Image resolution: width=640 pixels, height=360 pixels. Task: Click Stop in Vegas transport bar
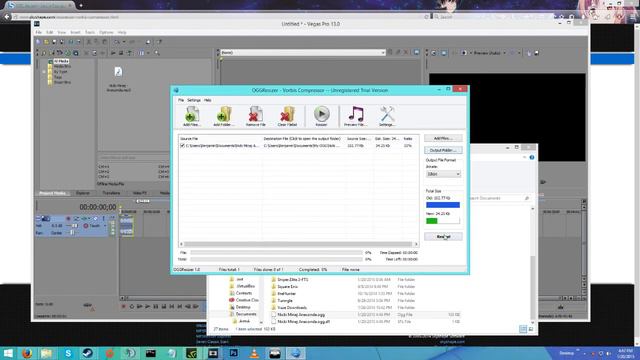point(164,307)
